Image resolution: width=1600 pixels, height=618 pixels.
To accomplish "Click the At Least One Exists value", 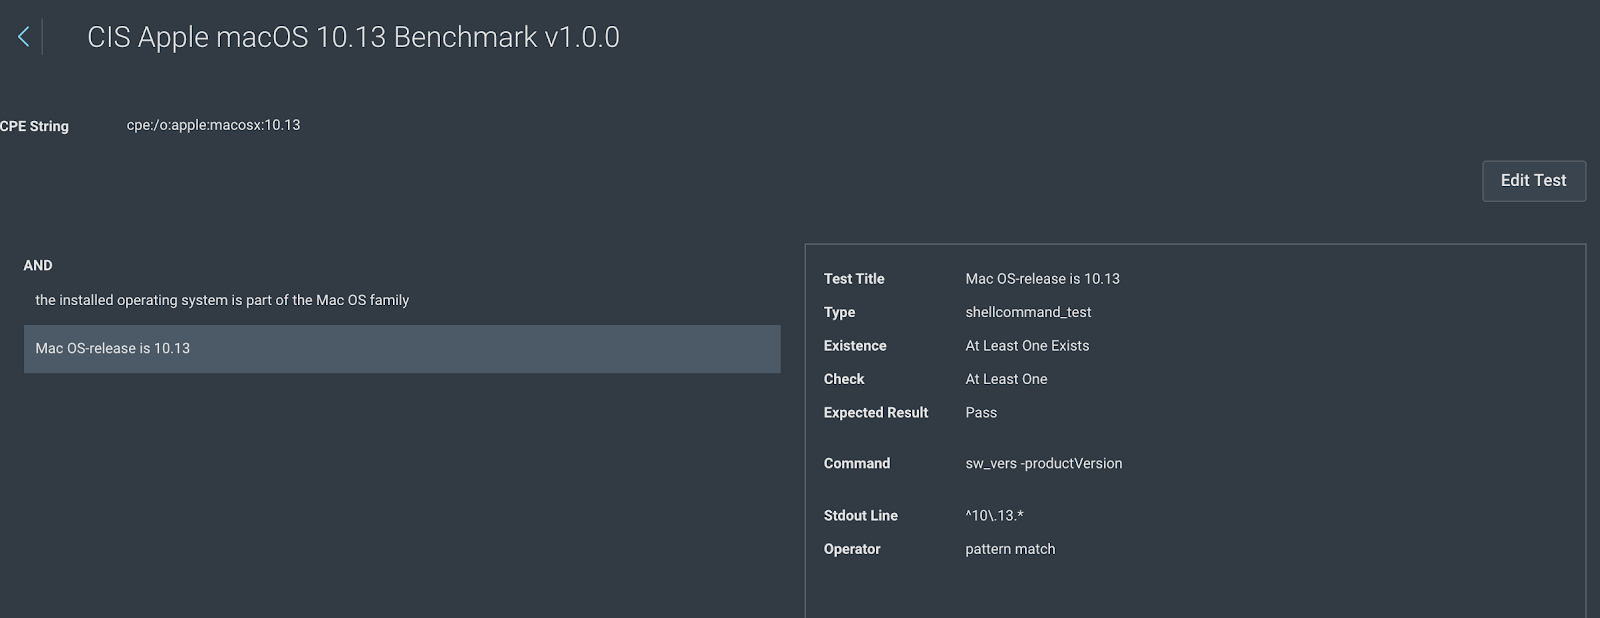I will [1027, 346].
